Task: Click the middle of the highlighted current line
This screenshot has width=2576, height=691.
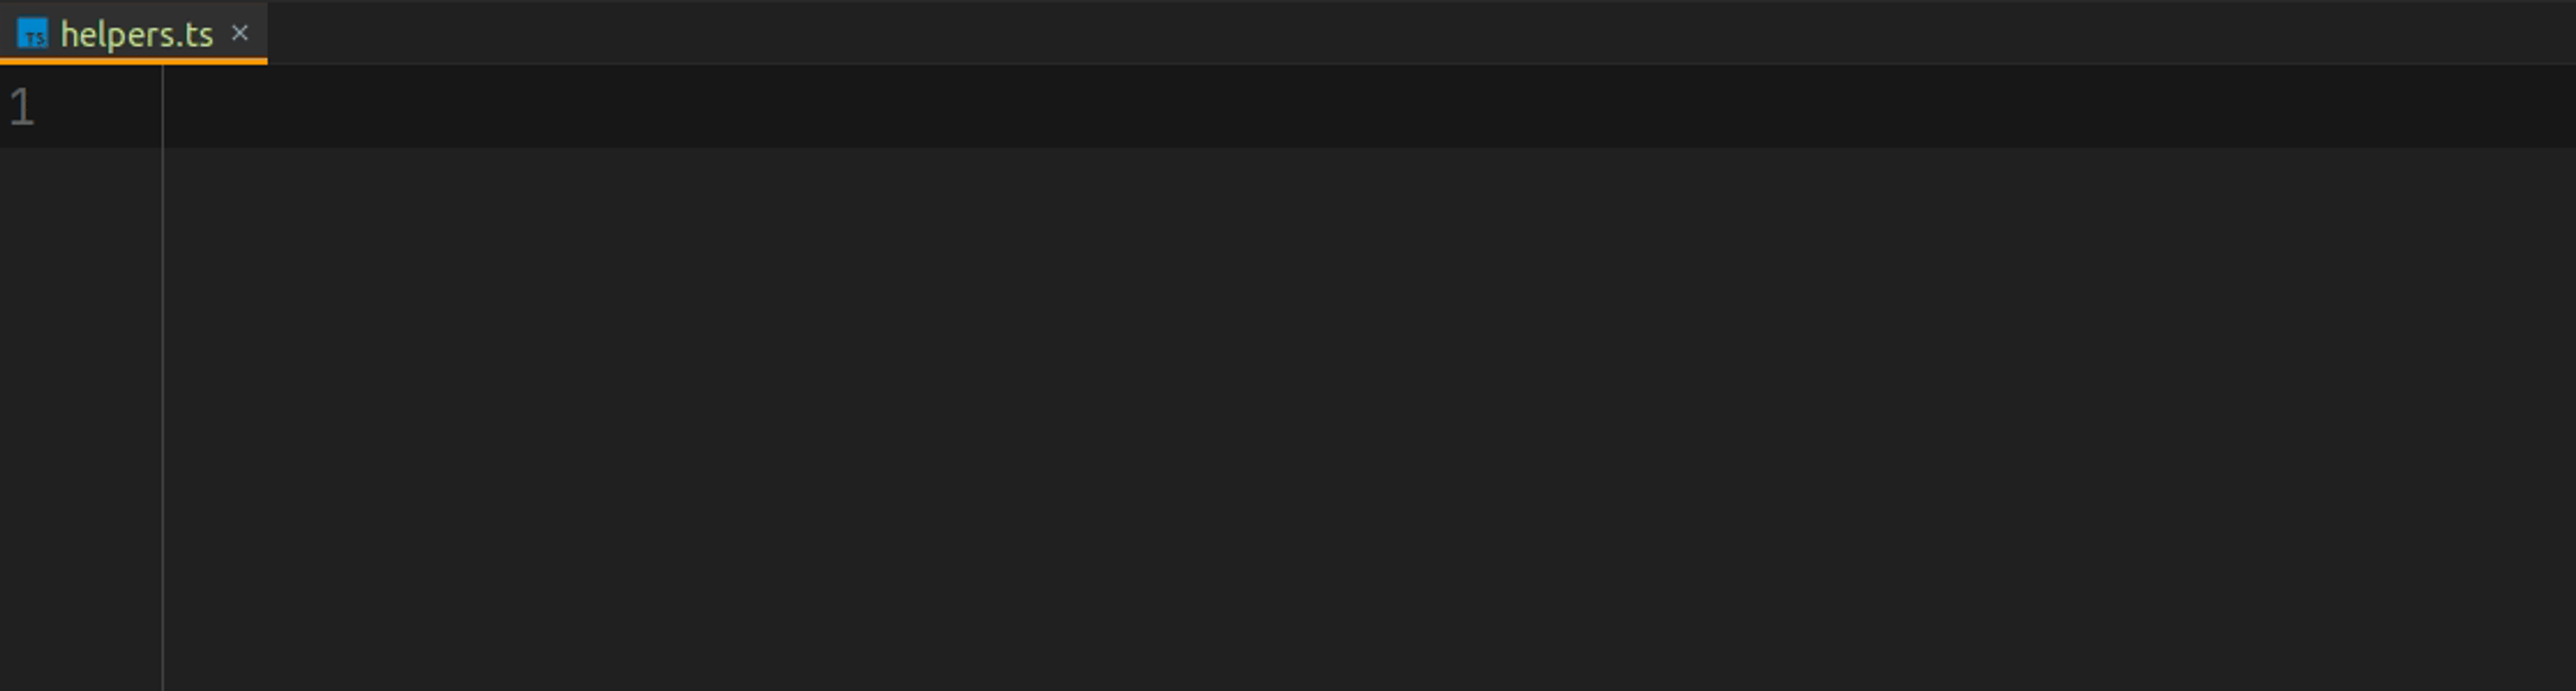Action: [x=1370, y=107]
